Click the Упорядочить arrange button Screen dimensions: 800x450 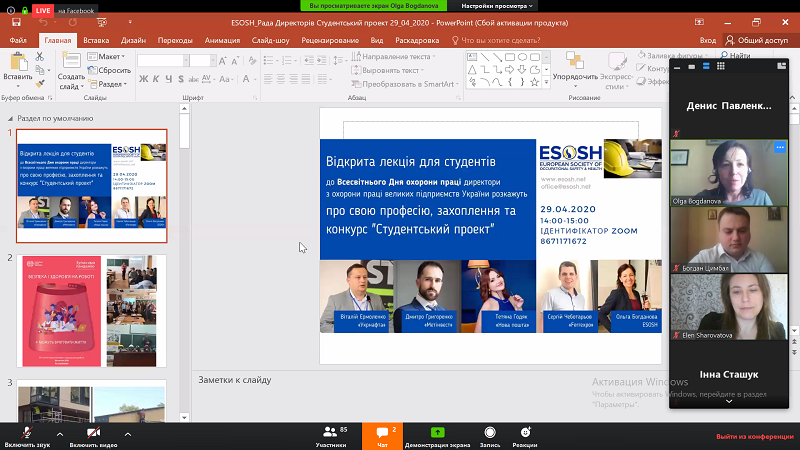pyautogui.click(x=576, y=69)
